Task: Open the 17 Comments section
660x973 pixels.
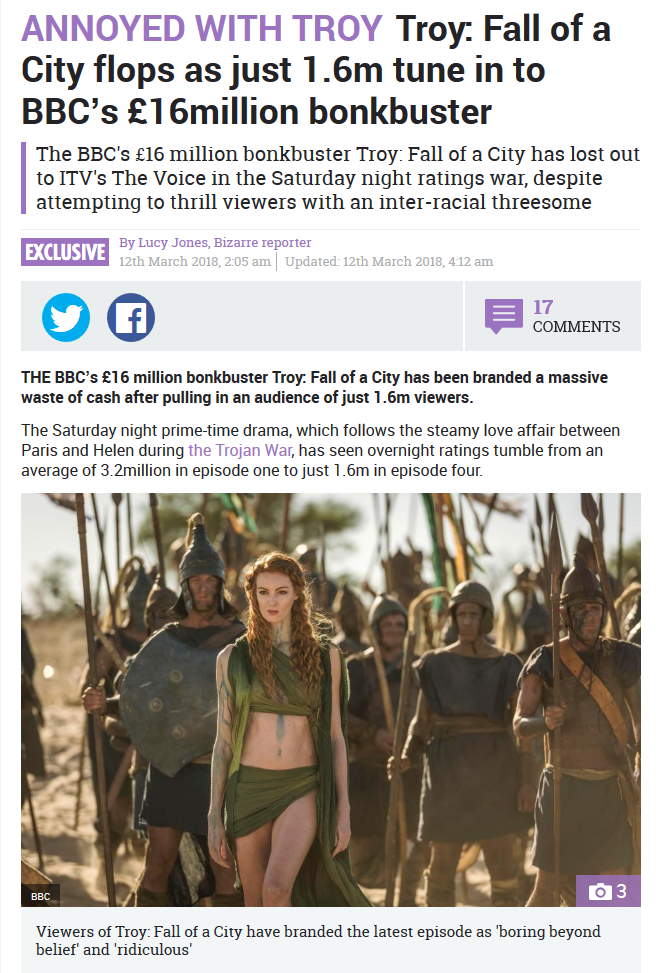Action: (552, 316)
